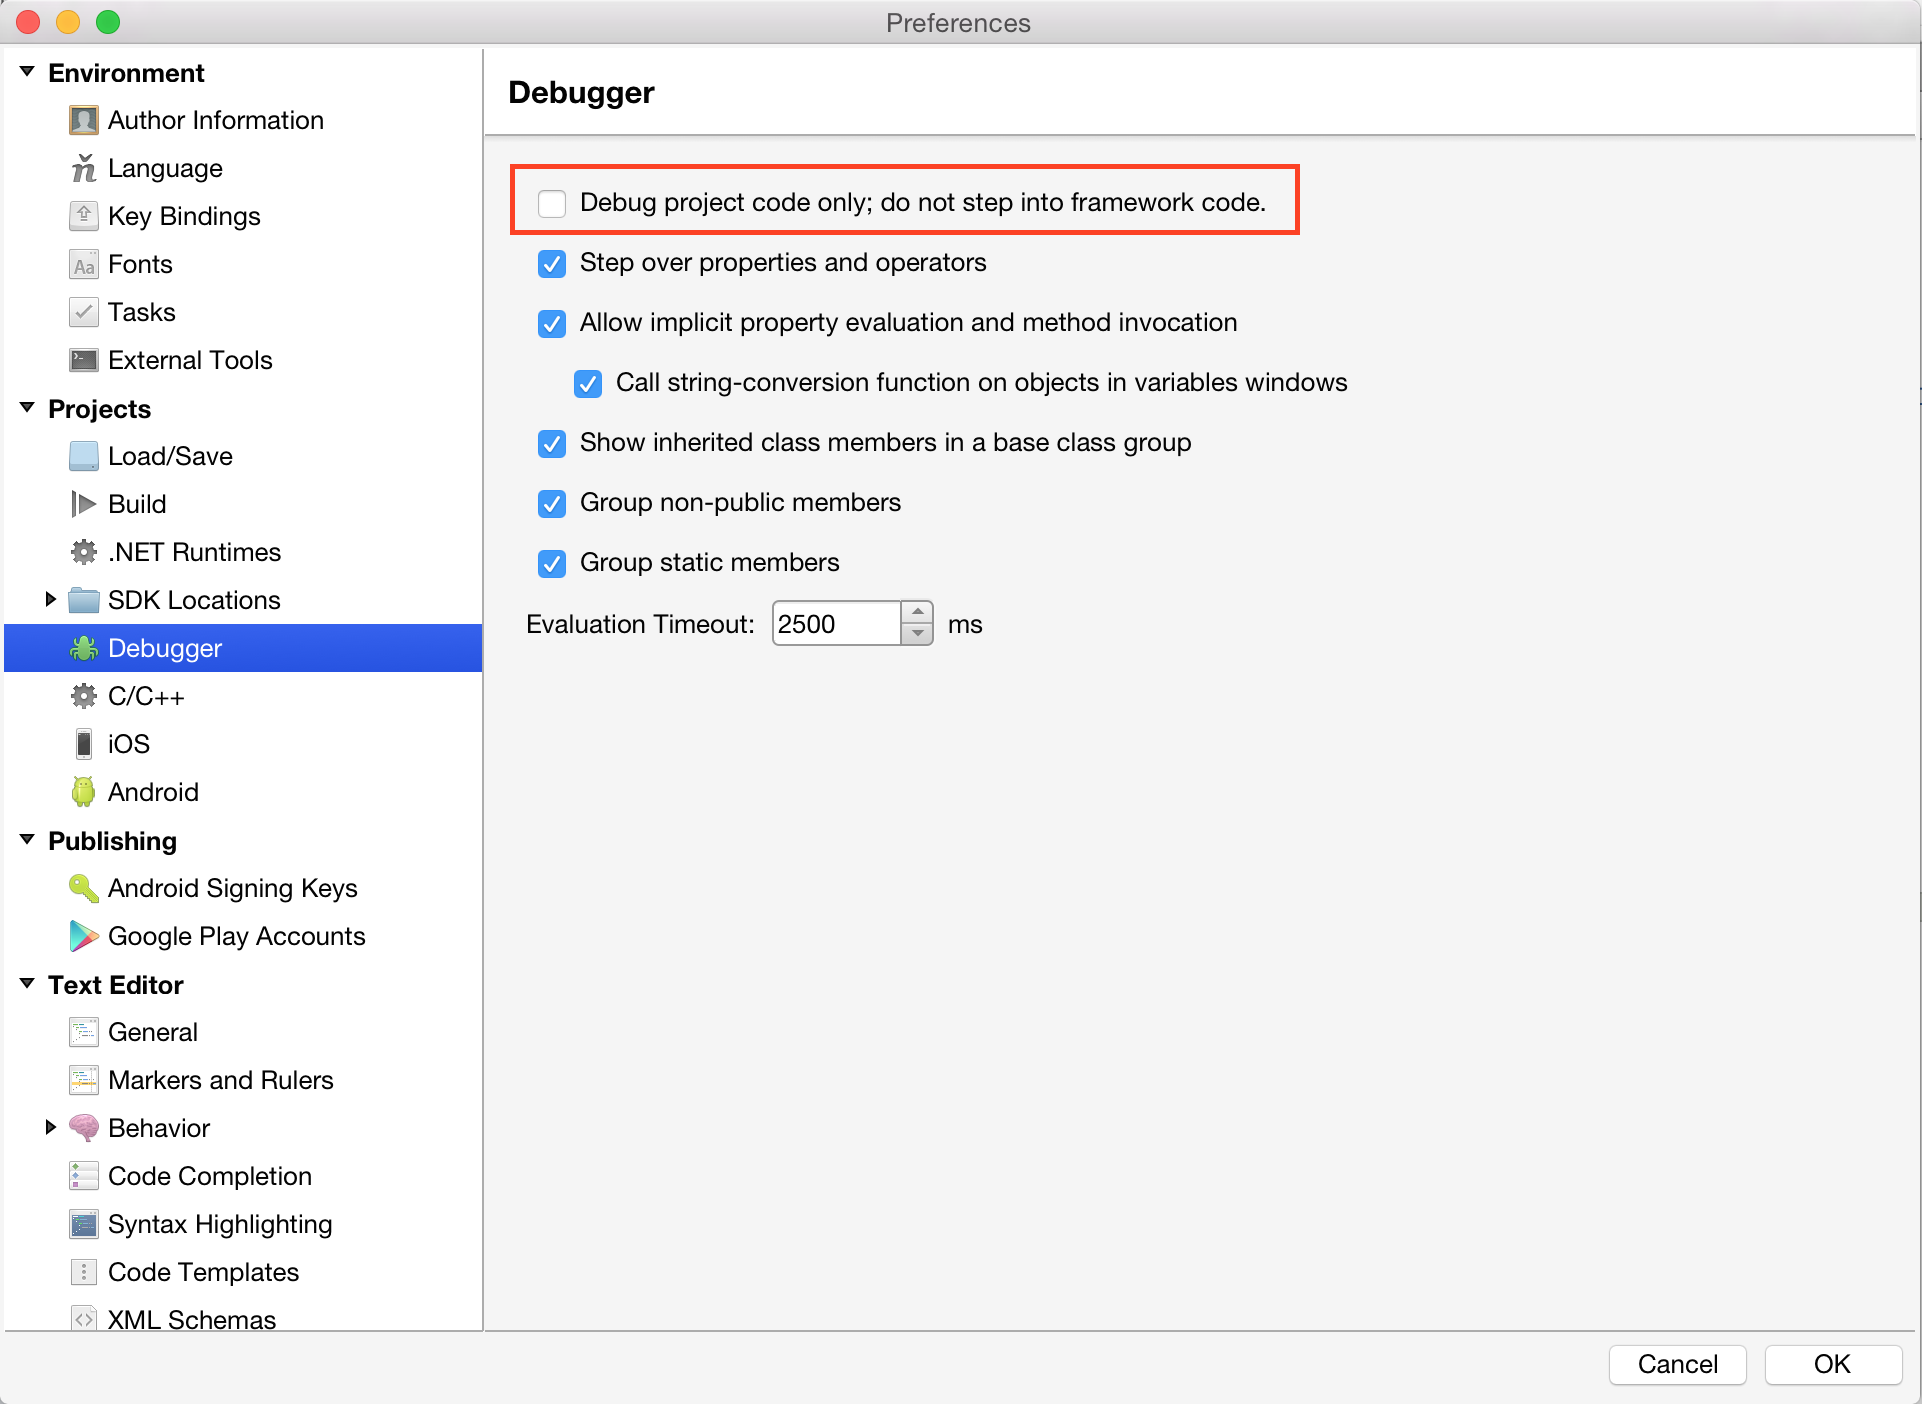Click the Google Play Accounts icon
1922x1404 pixels.
point(84,936)
